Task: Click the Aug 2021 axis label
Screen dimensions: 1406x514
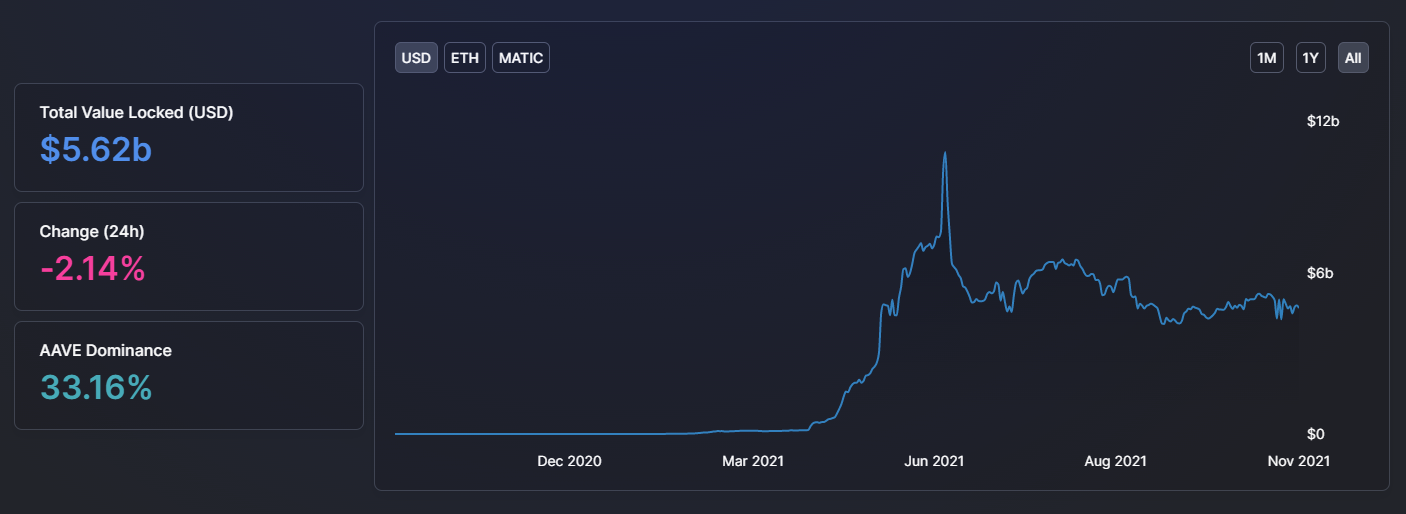Action: click(x=1115, y=461)
